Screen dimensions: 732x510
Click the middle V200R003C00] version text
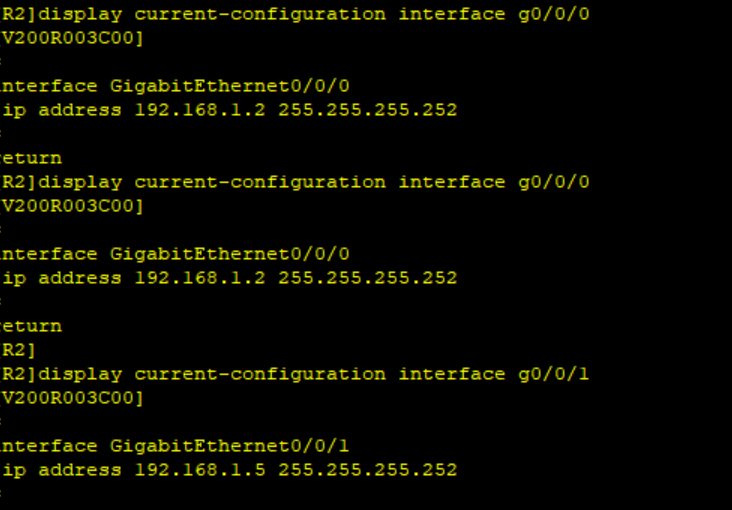(x=73, y=206)
